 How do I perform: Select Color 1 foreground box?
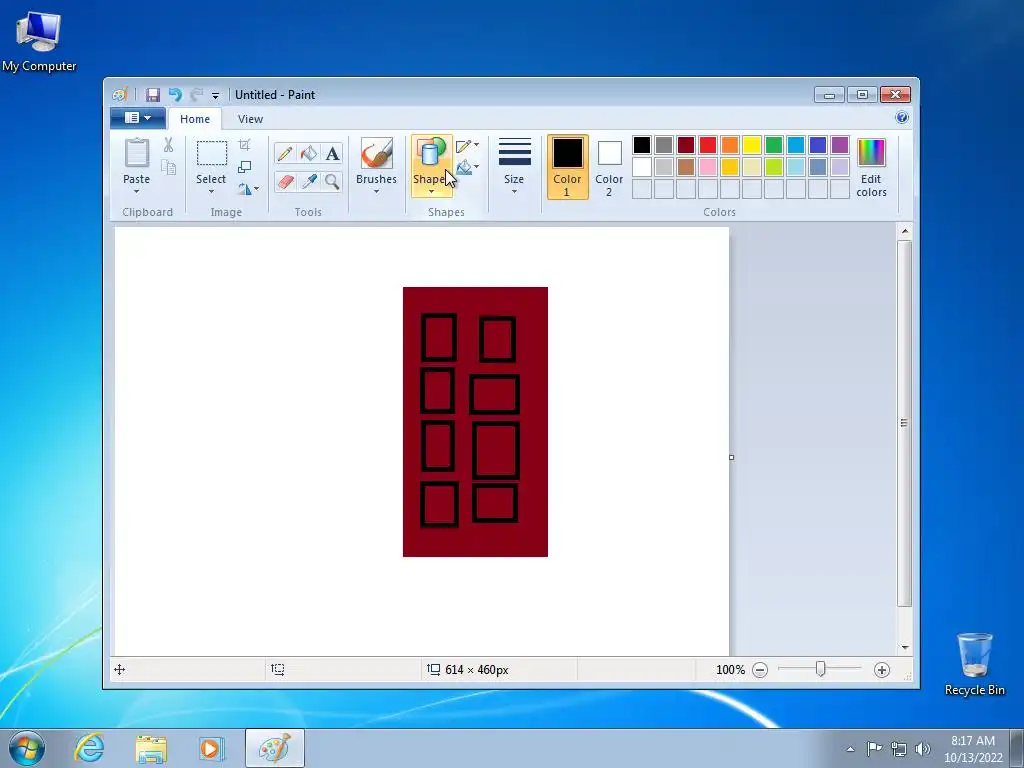click(567, 167)
